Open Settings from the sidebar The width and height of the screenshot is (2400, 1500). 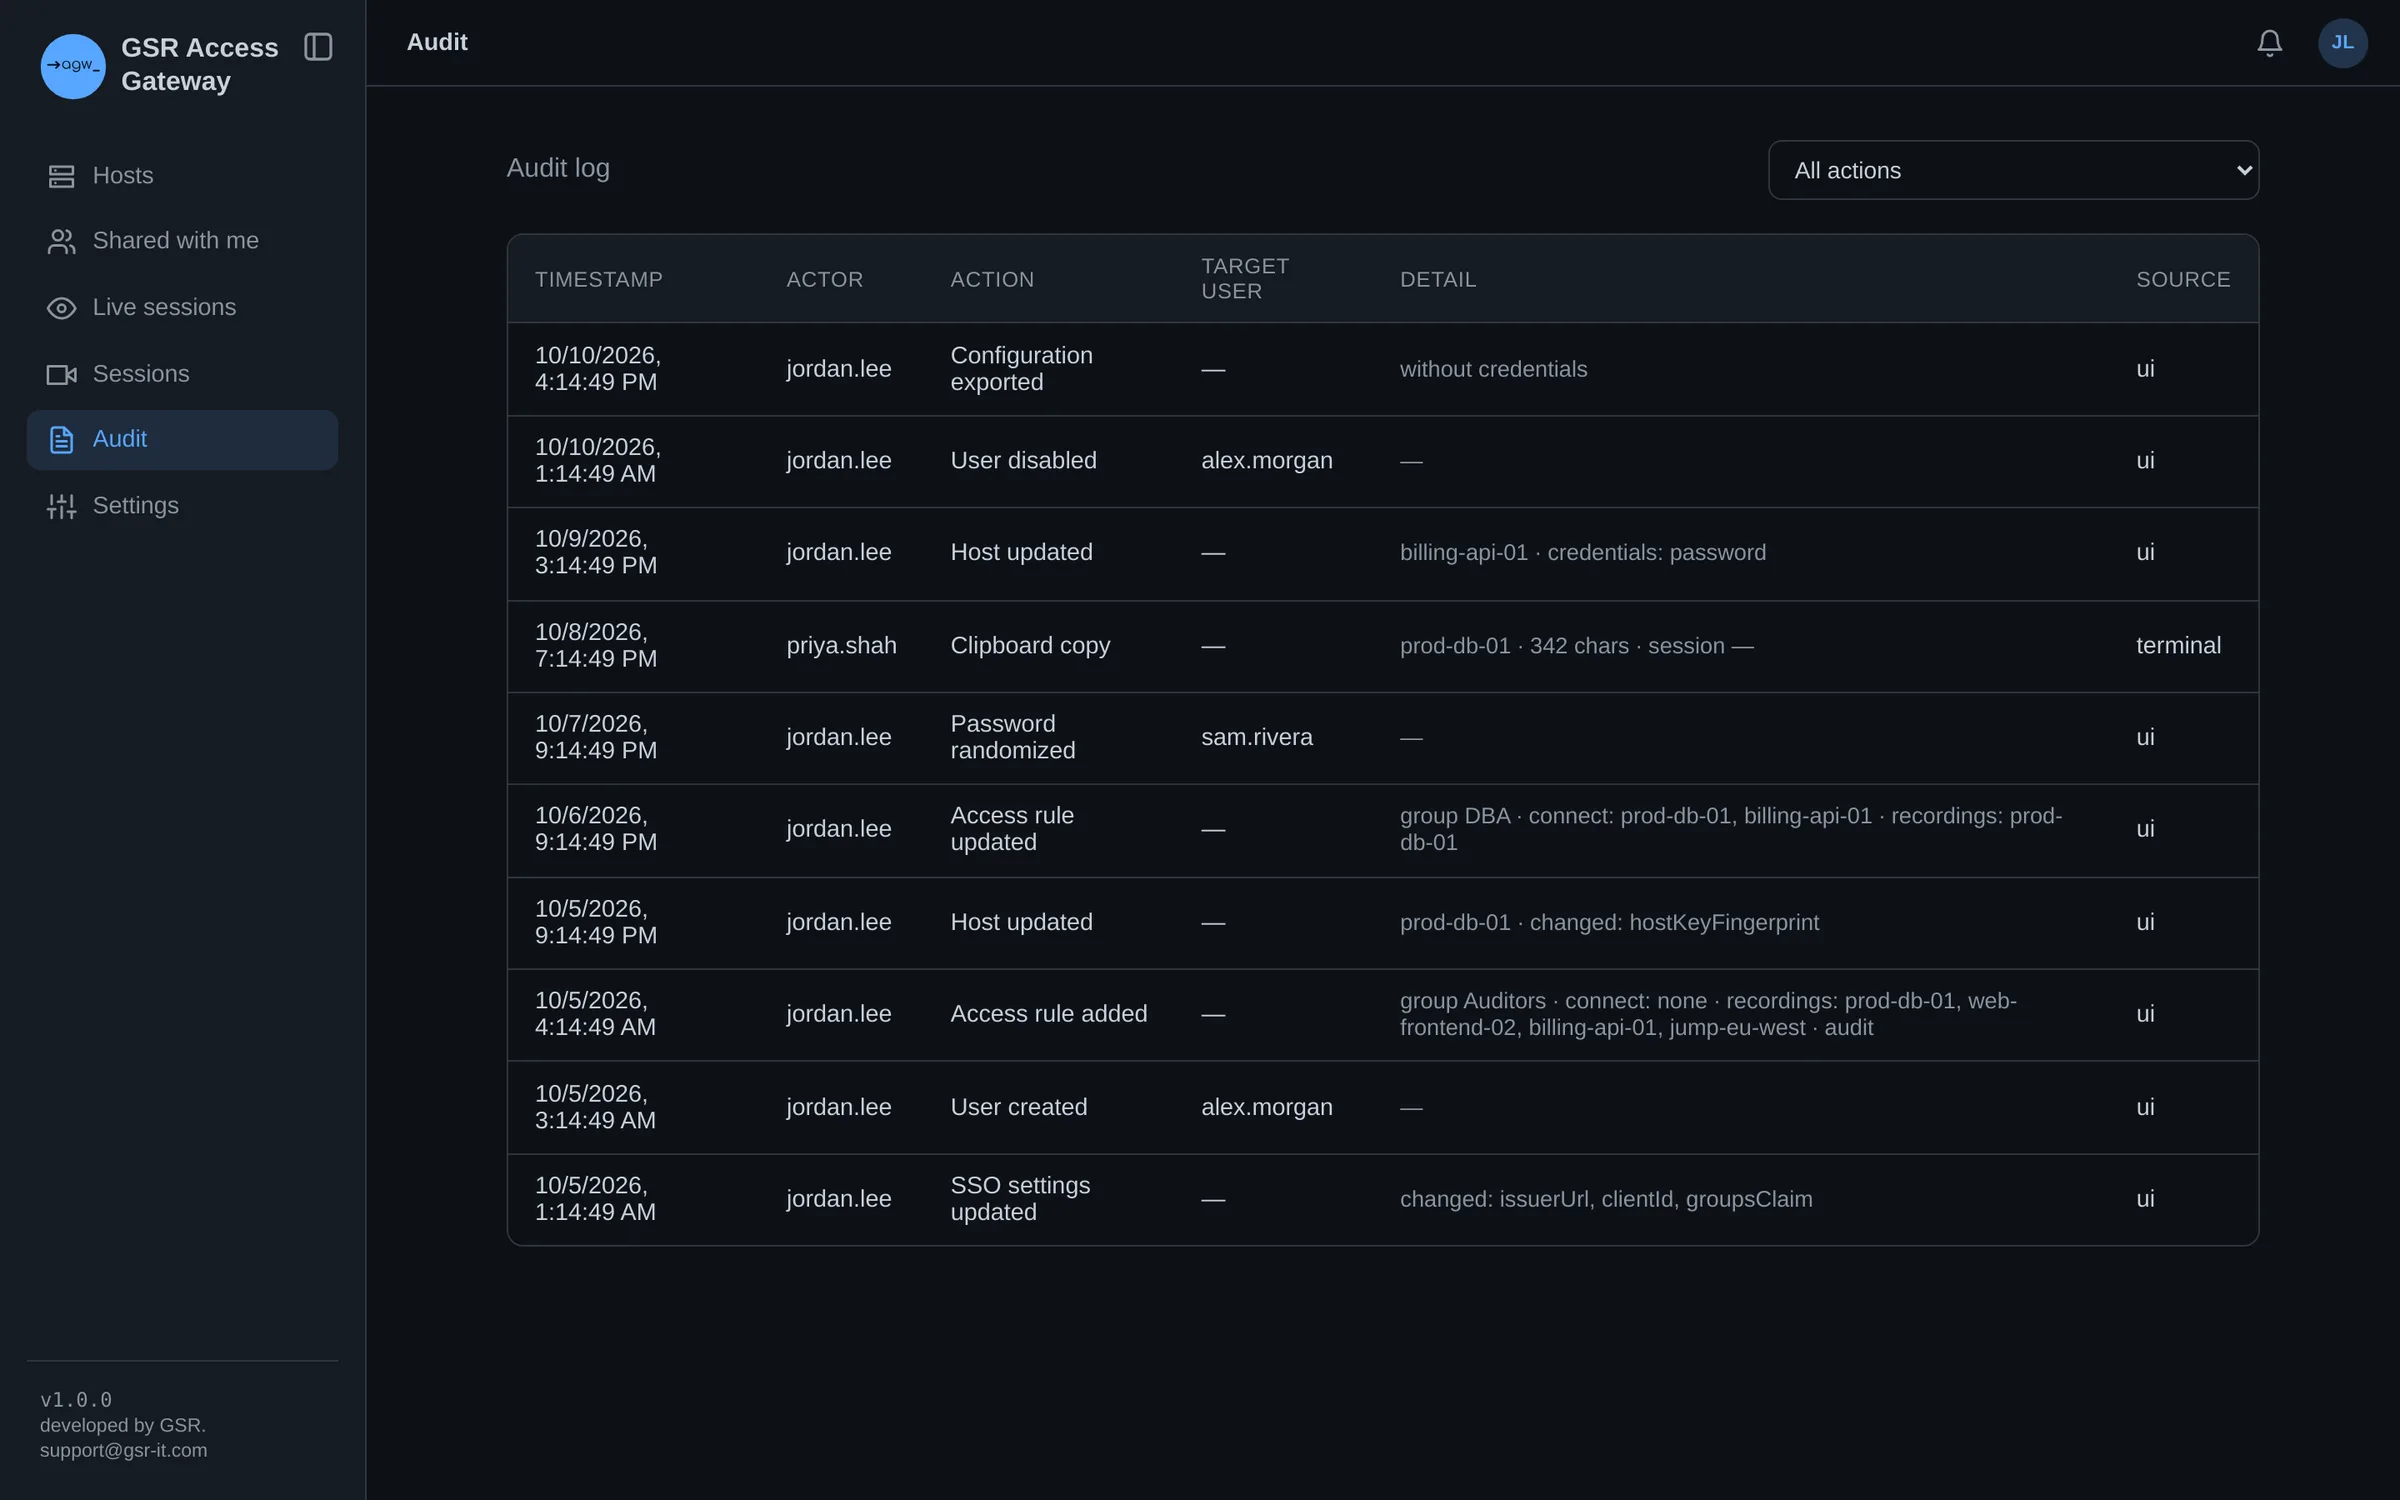pyautogui.click(x=182, y=506)
